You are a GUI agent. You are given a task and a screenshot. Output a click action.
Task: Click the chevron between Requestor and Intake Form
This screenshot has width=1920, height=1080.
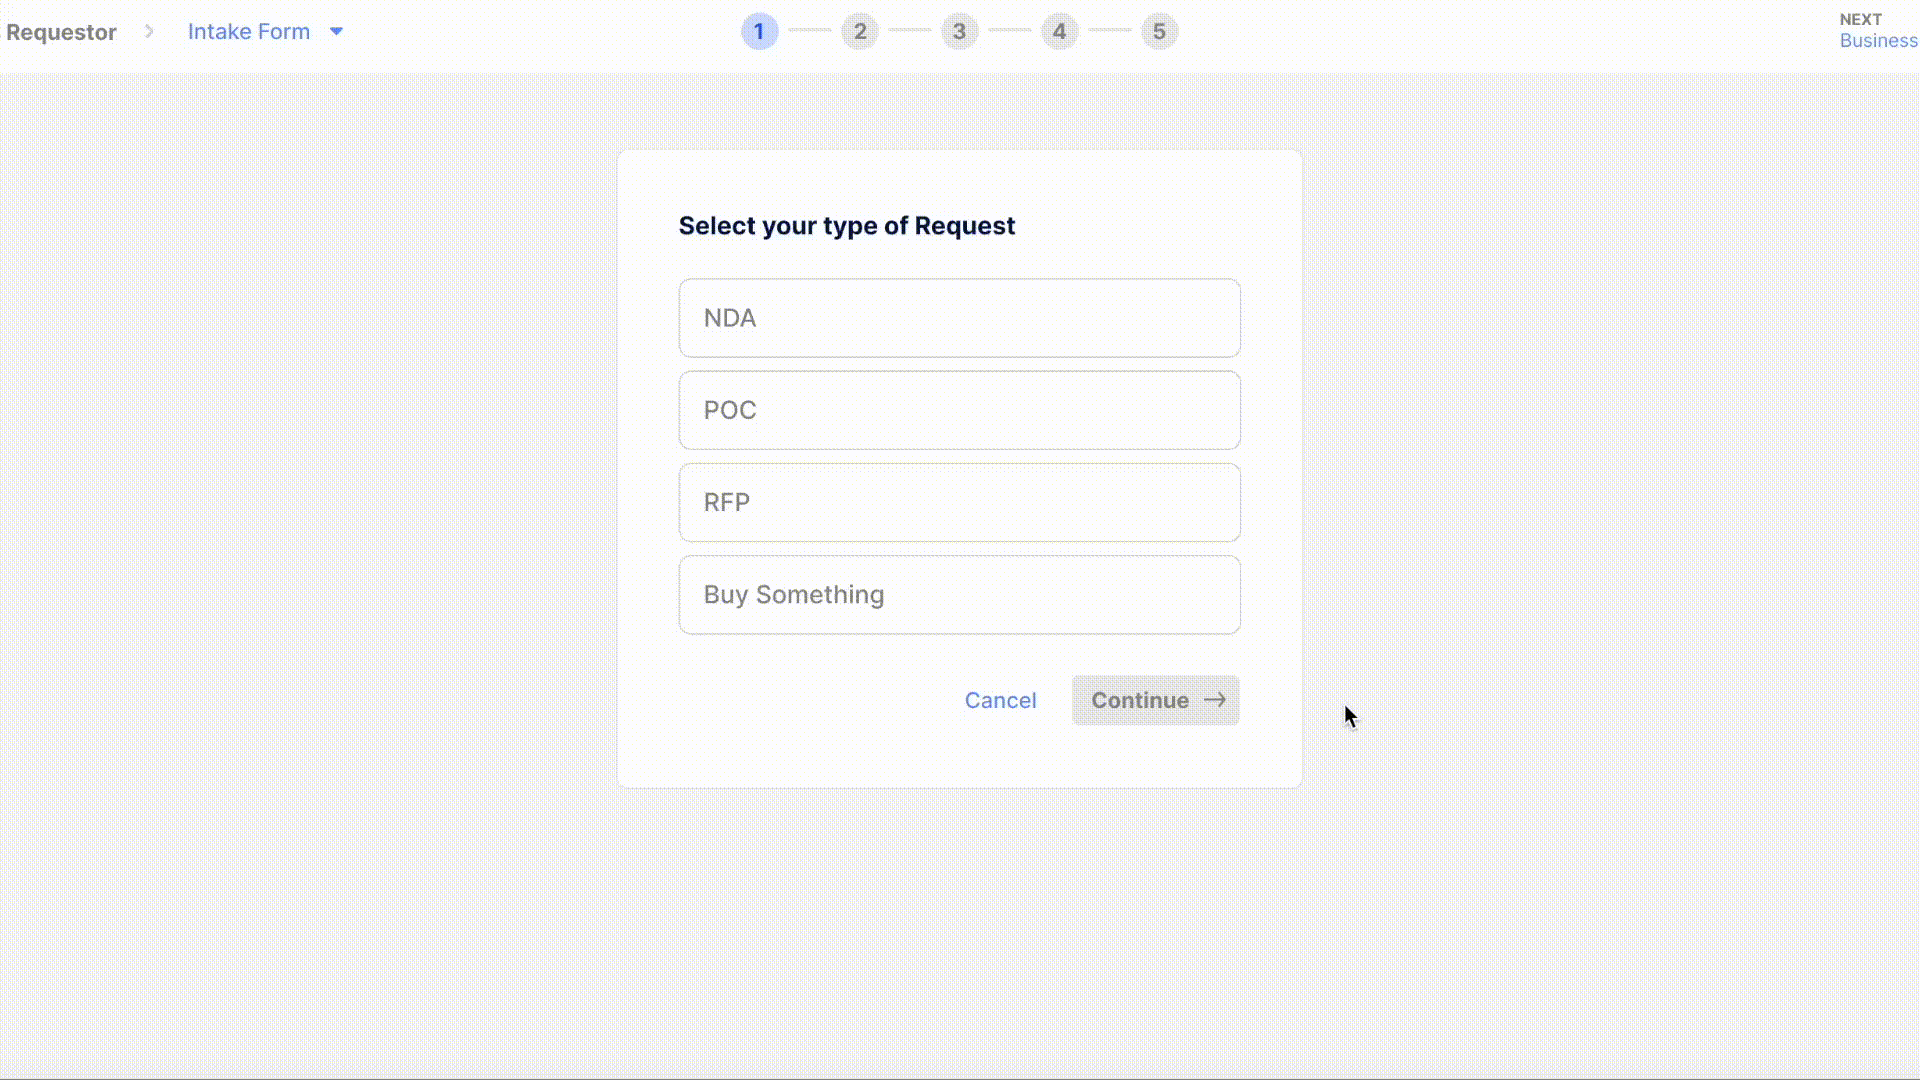pos(149,31)
